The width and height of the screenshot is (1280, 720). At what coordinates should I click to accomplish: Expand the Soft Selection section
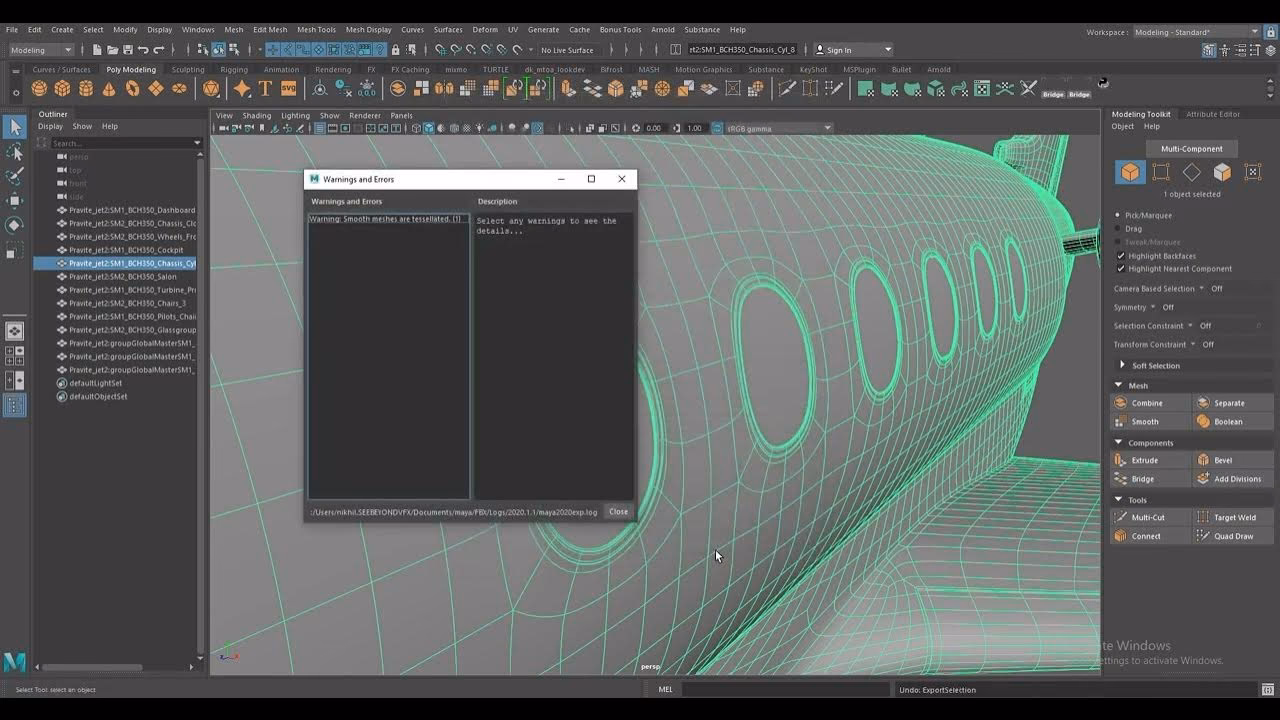tap(1123, 366)
